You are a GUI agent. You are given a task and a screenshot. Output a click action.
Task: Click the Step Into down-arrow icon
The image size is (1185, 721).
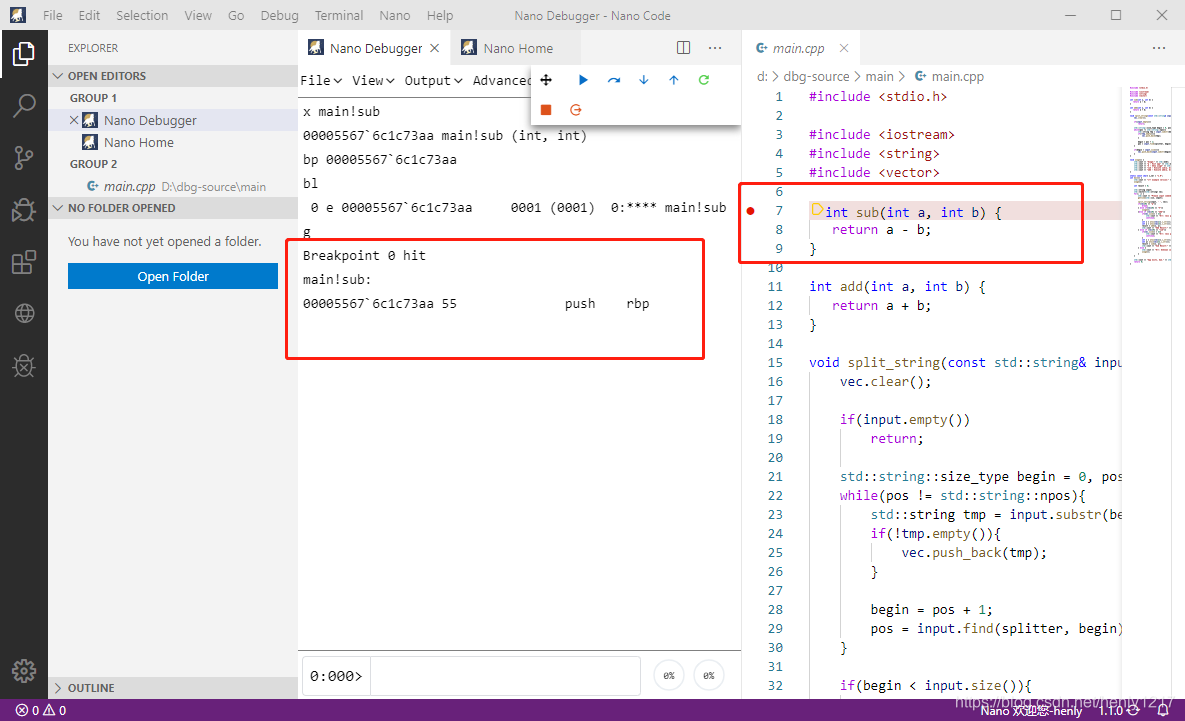point(644,80)
